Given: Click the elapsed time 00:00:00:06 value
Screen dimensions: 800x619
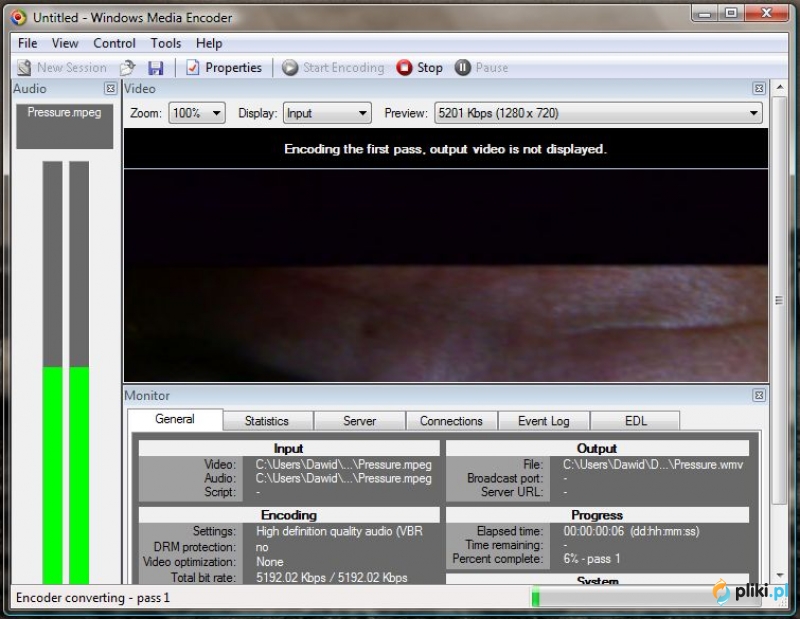Looking at the screenshot, I should pyautogui.click(x=593, y=531).
